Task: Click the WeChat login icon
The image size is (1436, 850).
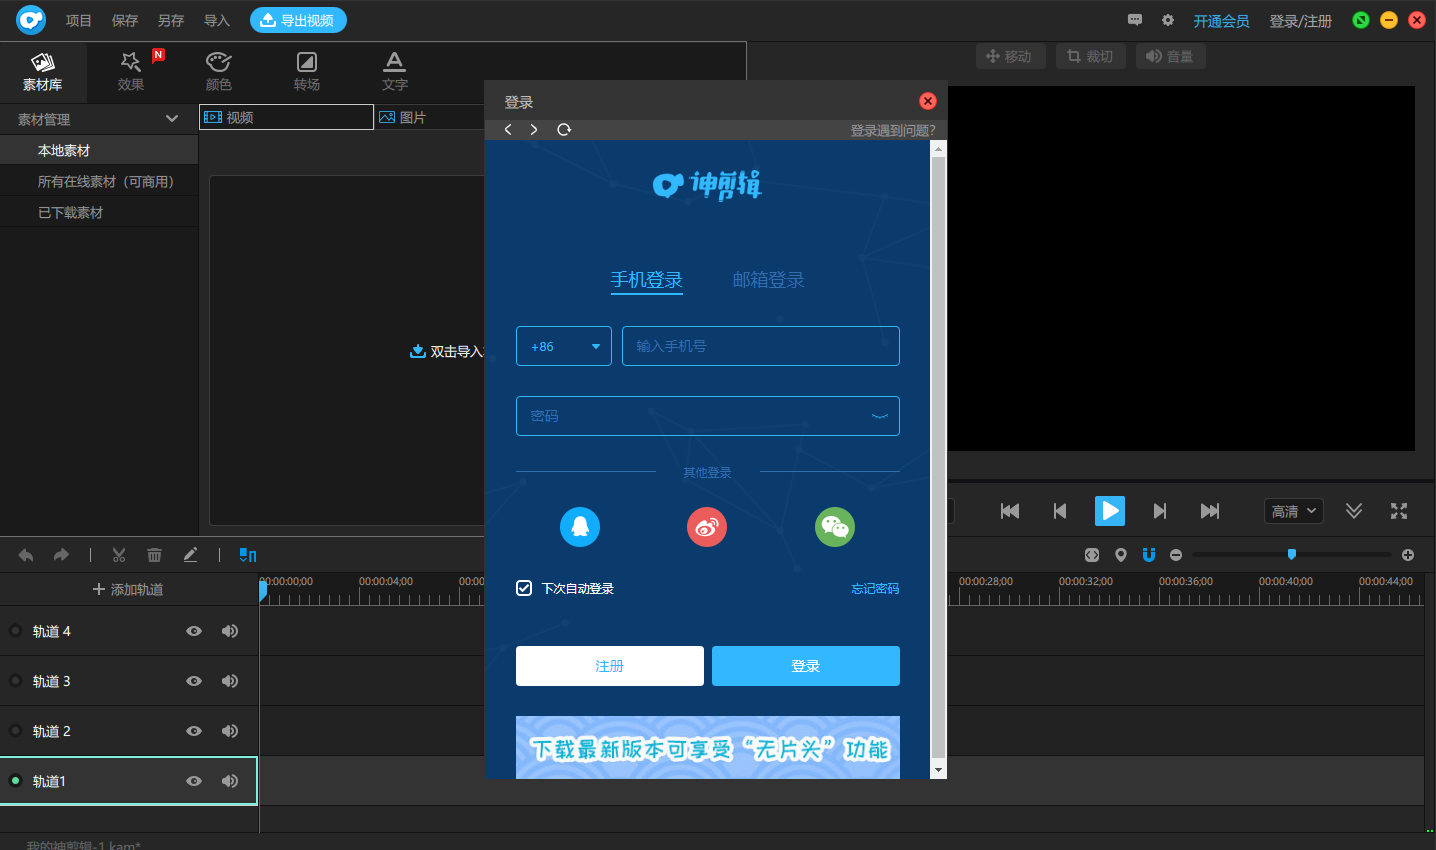Action: (835, 527)
